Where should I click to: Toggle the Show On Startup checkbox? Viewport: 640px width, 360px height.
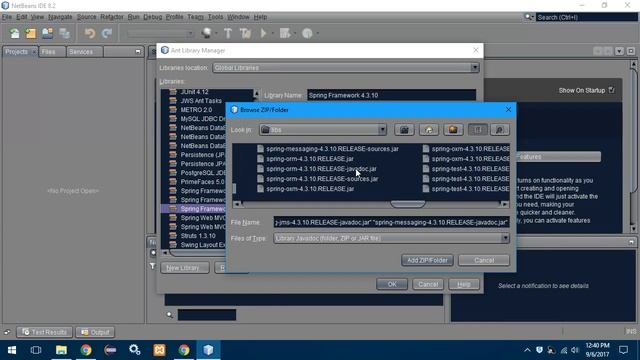coord(611,90)
